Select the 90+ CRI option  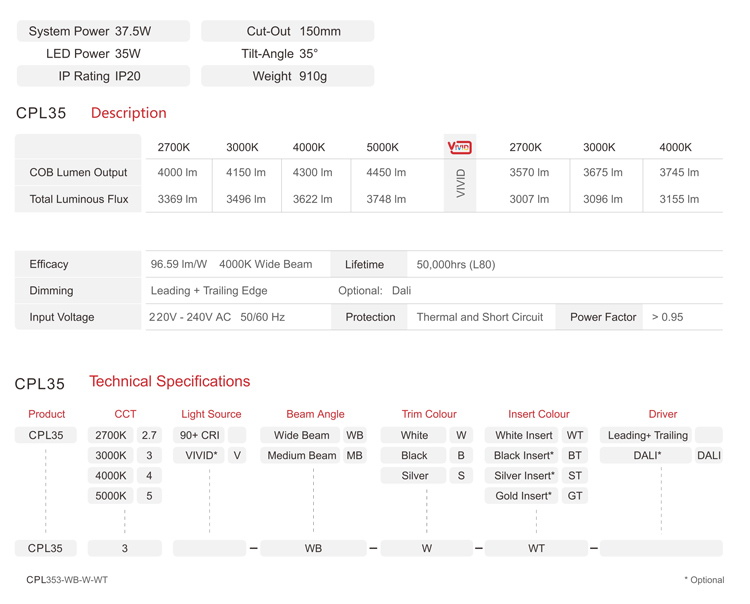[199, 435]
